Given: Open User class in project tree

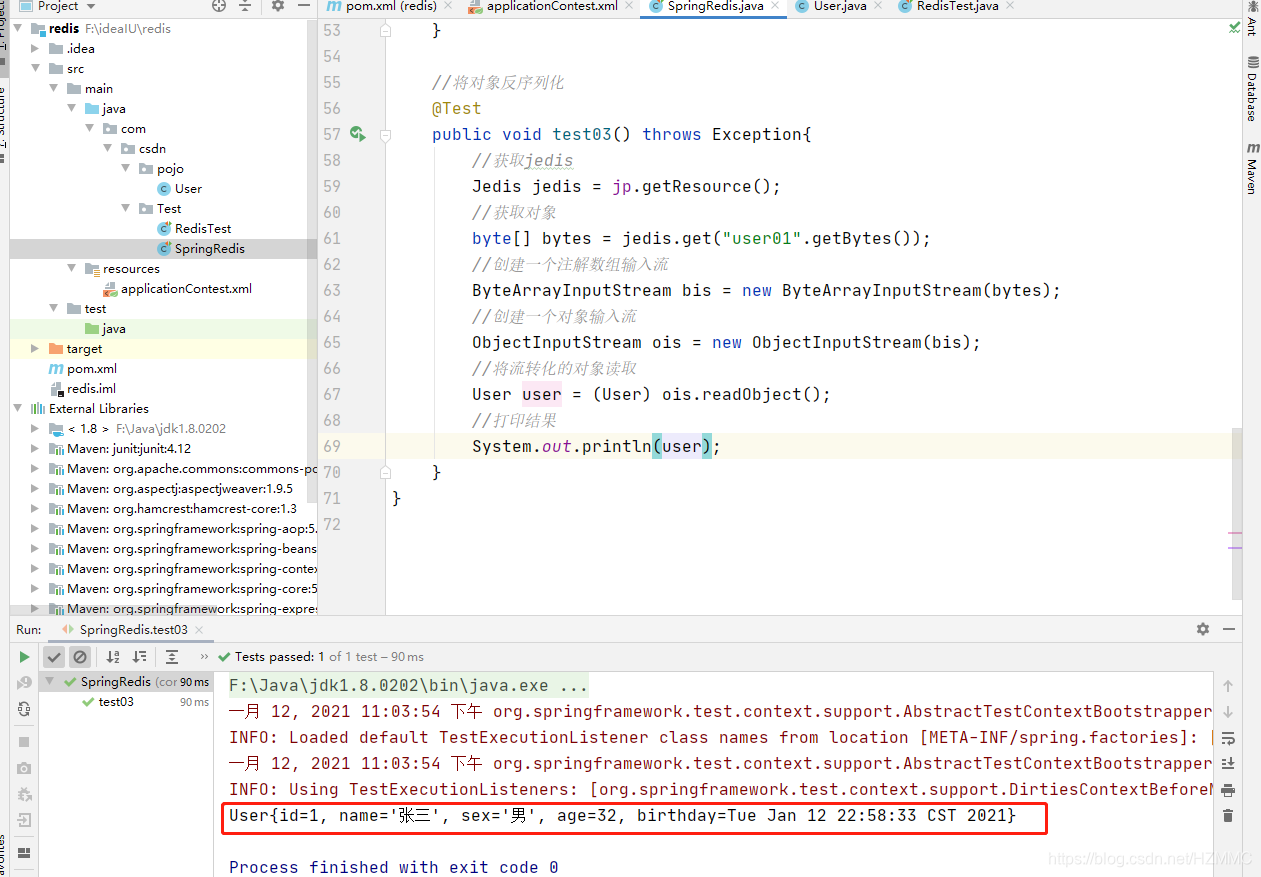Looking at the screenshot, I should tap(188, 189).
